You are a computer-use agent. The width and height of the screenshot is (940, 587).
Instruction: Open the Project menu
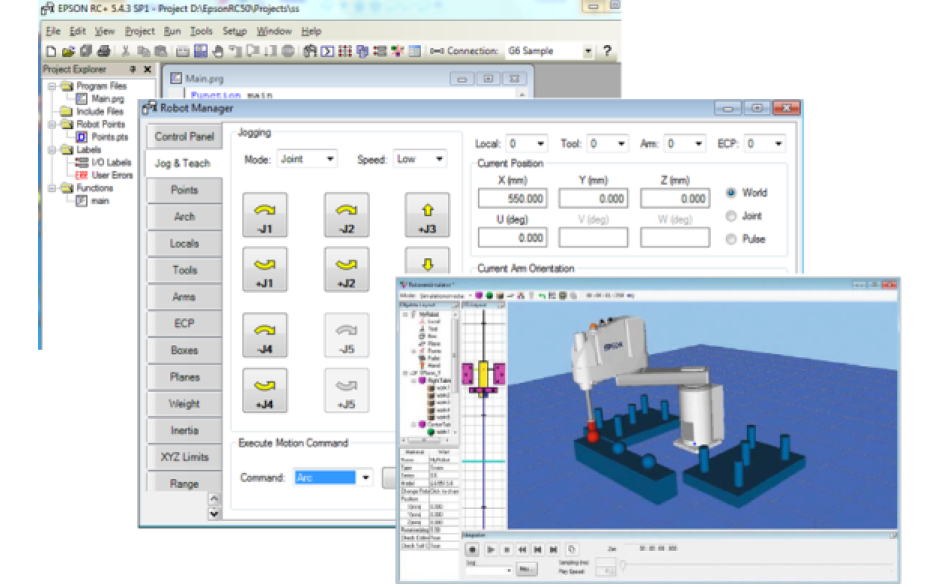(x=140, y=31)
